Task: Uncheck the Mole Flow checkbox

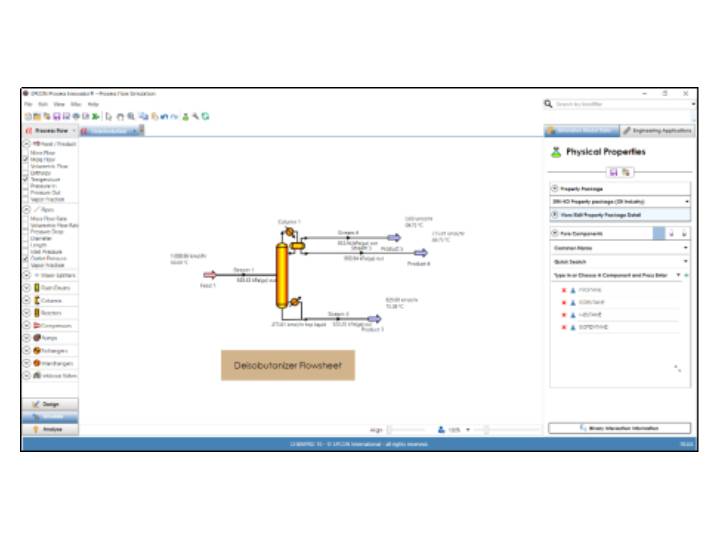Action: (x=26, y=159)
